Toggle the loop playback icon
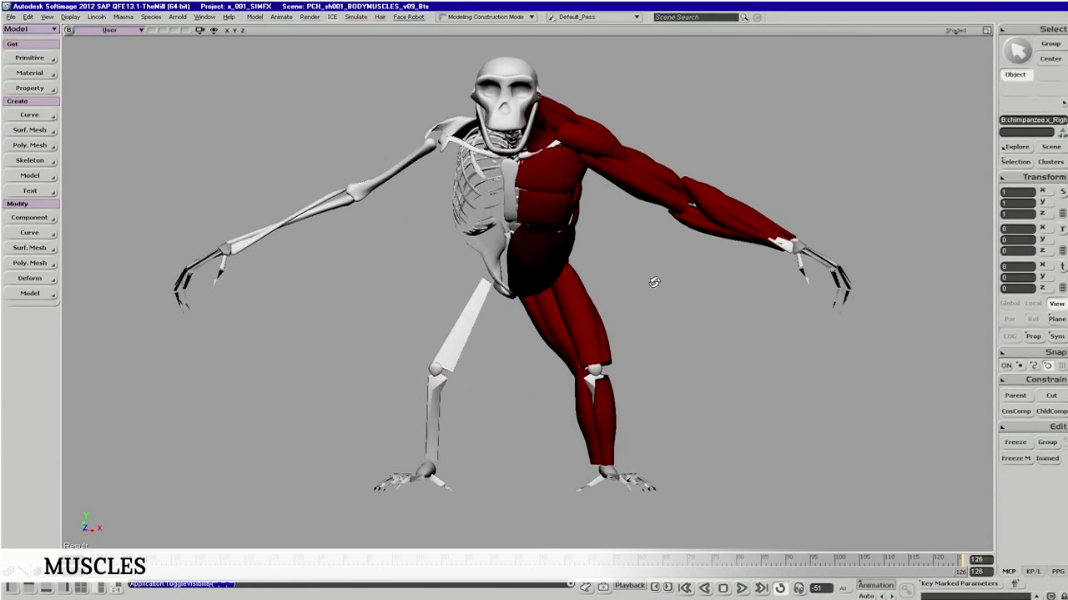The image size is (1068, 600). click(780, 589)
